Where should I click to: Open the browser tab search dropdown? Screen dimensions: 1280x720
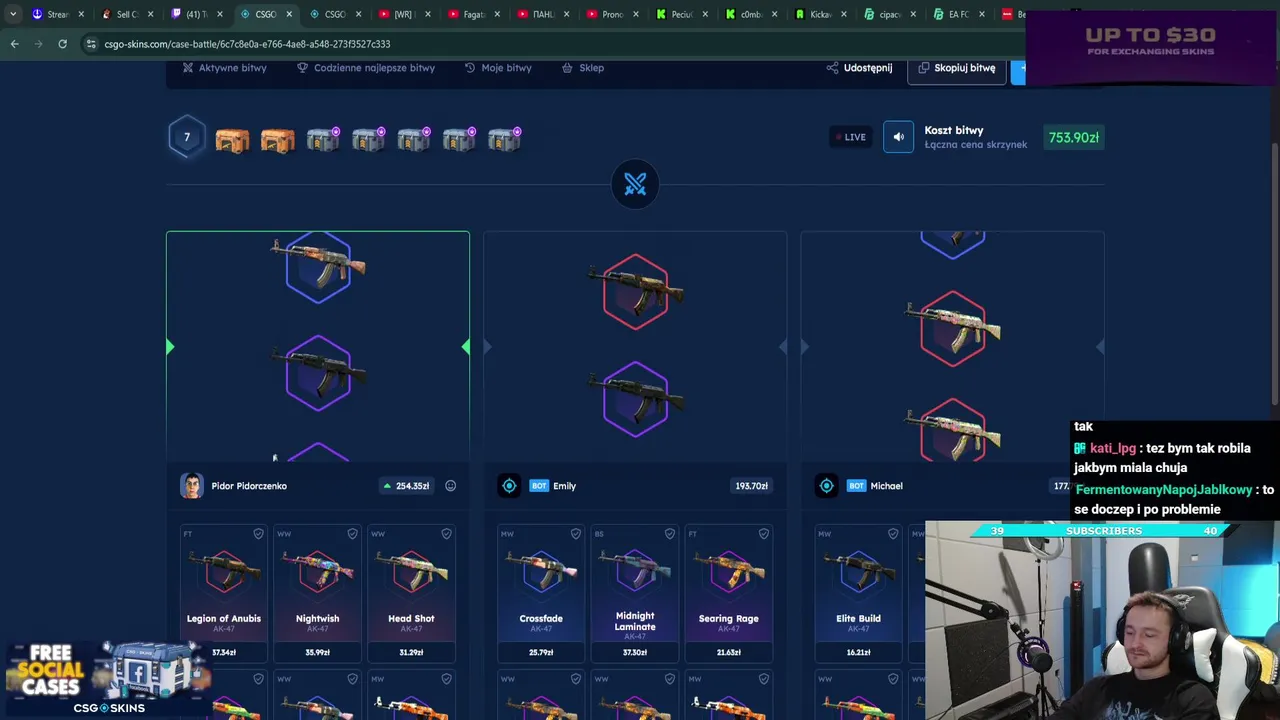pos(12,14)
